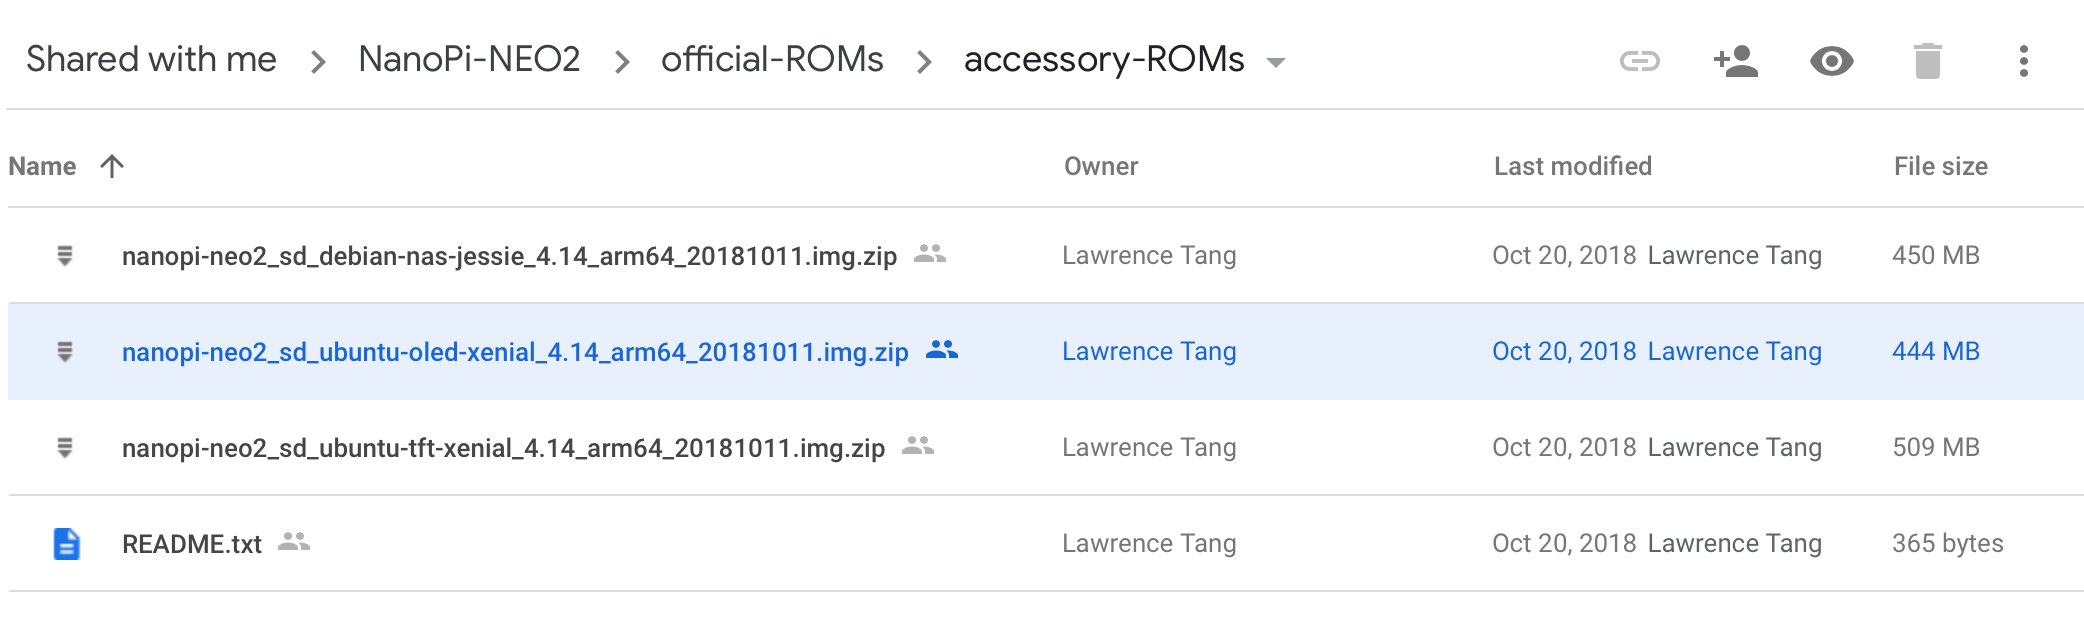Screen dimensions: 2084x644
Task: Click the README.txt document file icon
Action: 66,544
